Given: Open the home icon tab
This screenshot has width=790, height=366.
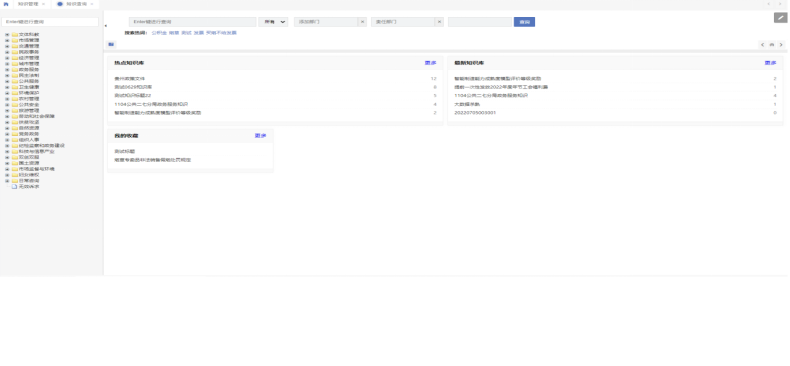Looking at the screenshot, I should click(6, 4).
